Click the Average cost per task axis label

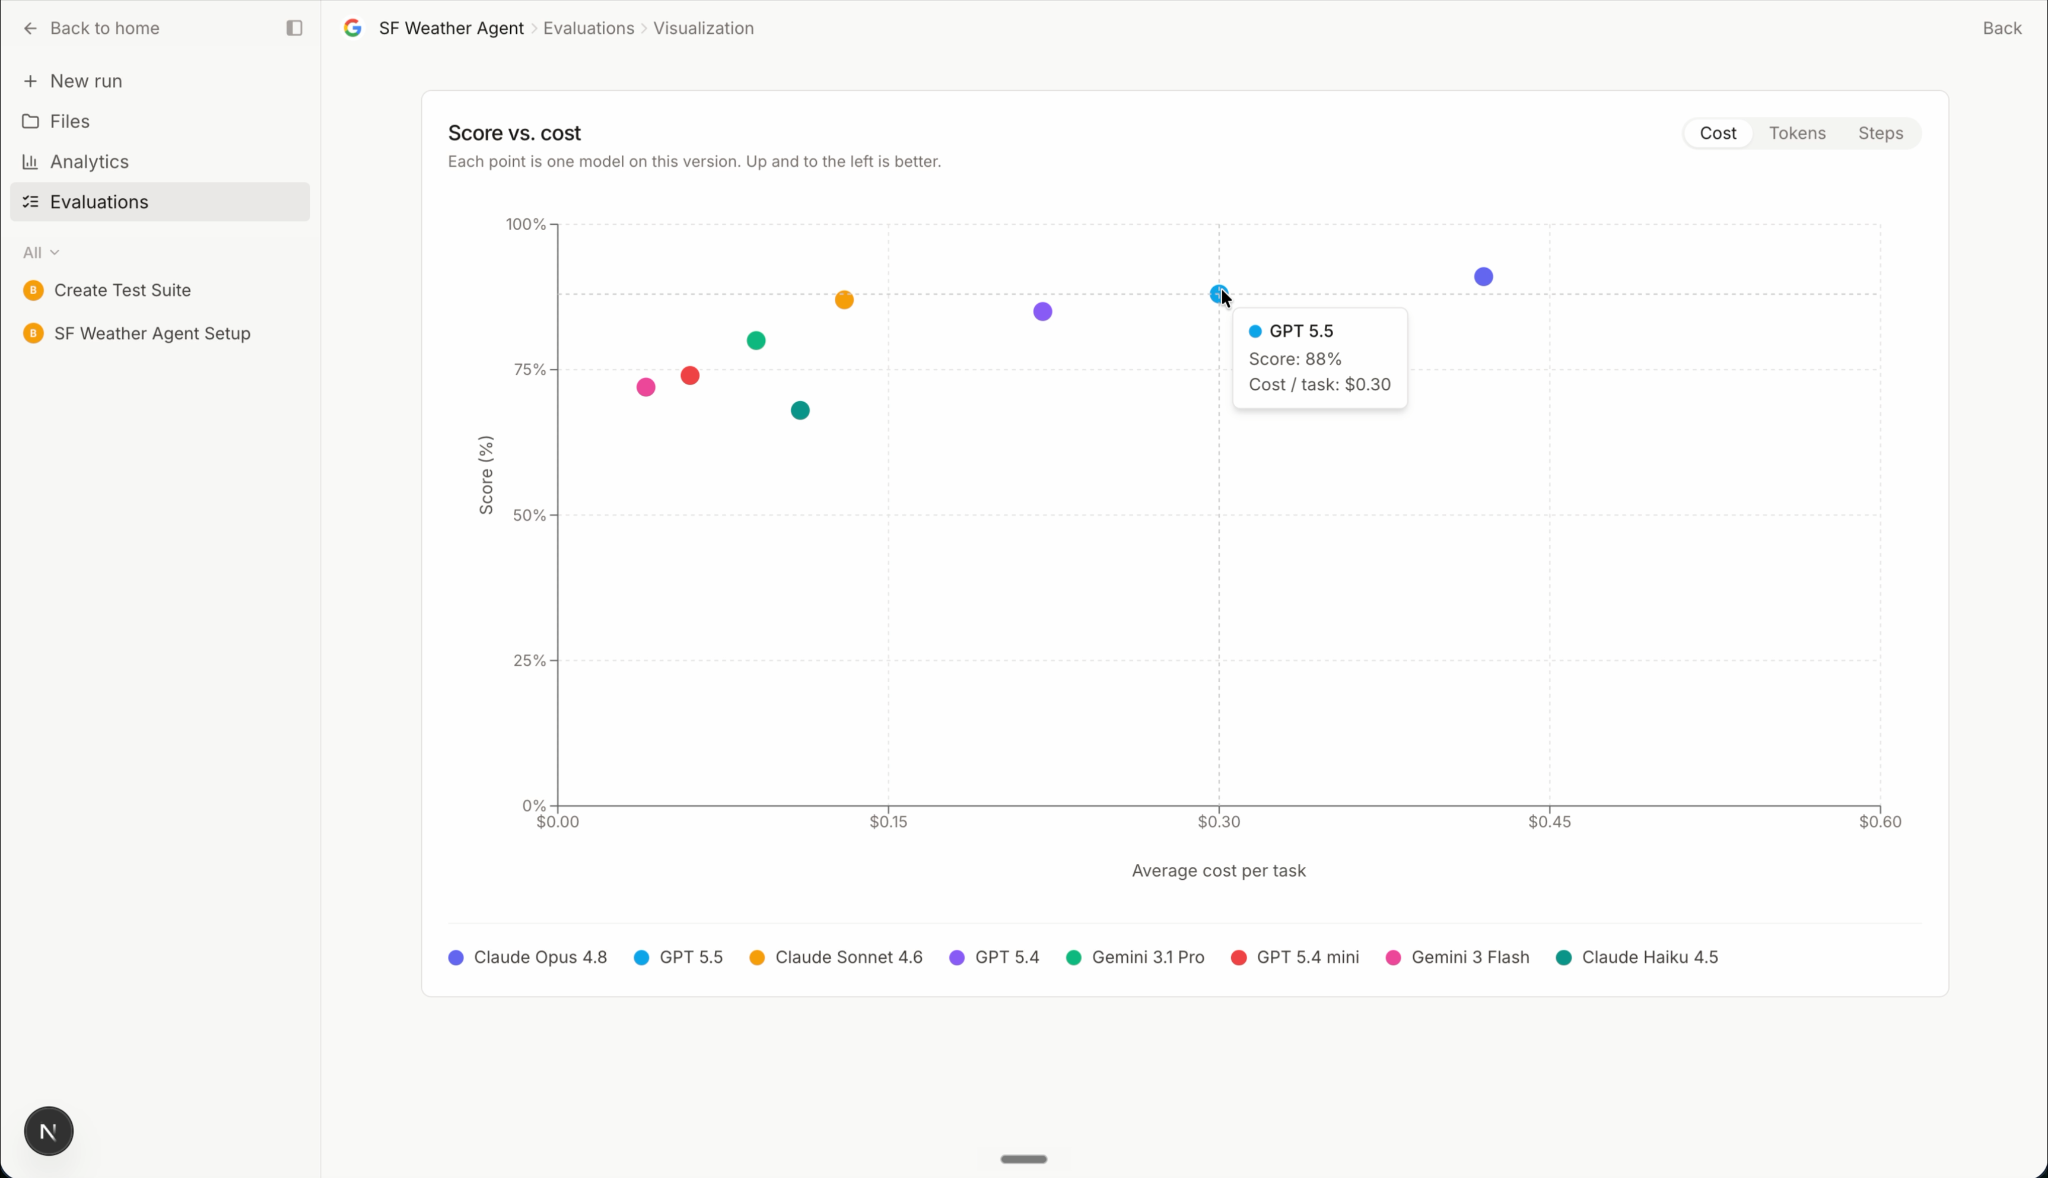pos(1218,871)
